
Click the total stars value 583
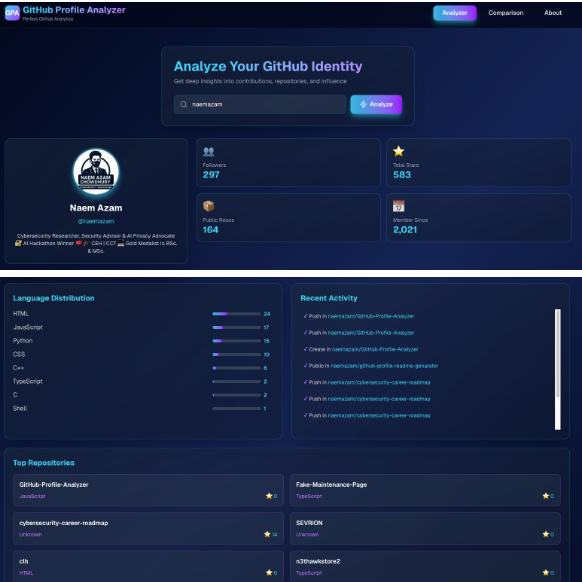pyautogui.click(x=402, y=175)
